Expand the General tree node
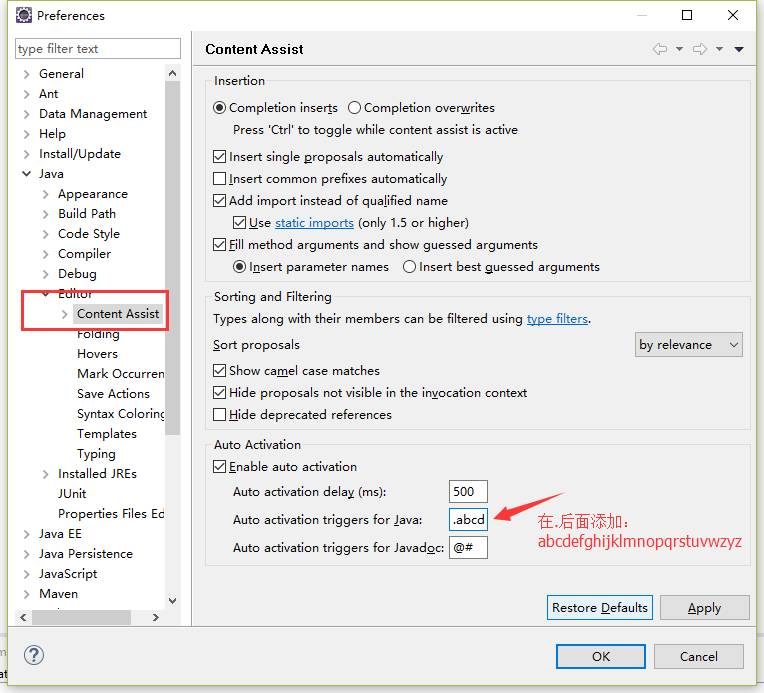Image resolution: width=764 pixels, height=693 pixels. pos(27,74)
